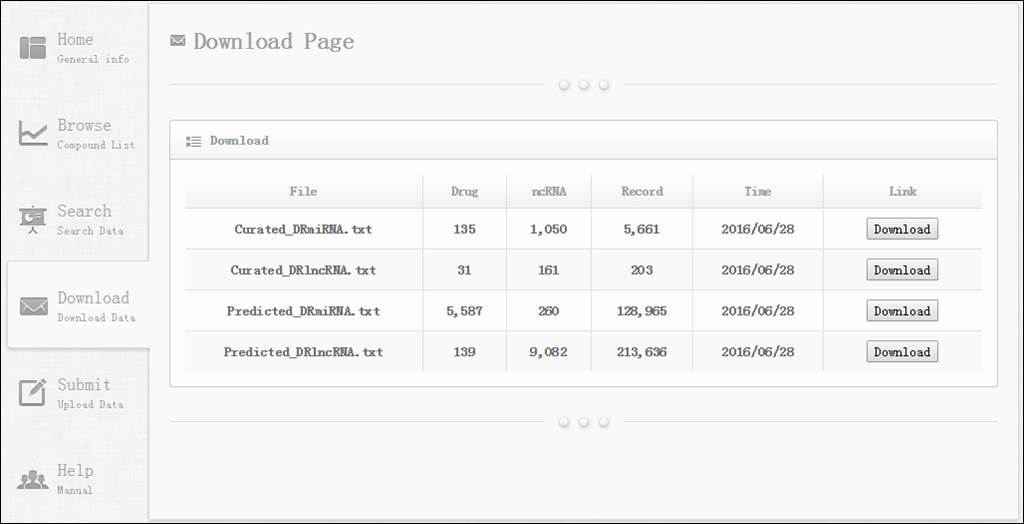1024x524 pixels.
Task: Click the File column header
Action: pyautogui.click(x=304, y=191)
